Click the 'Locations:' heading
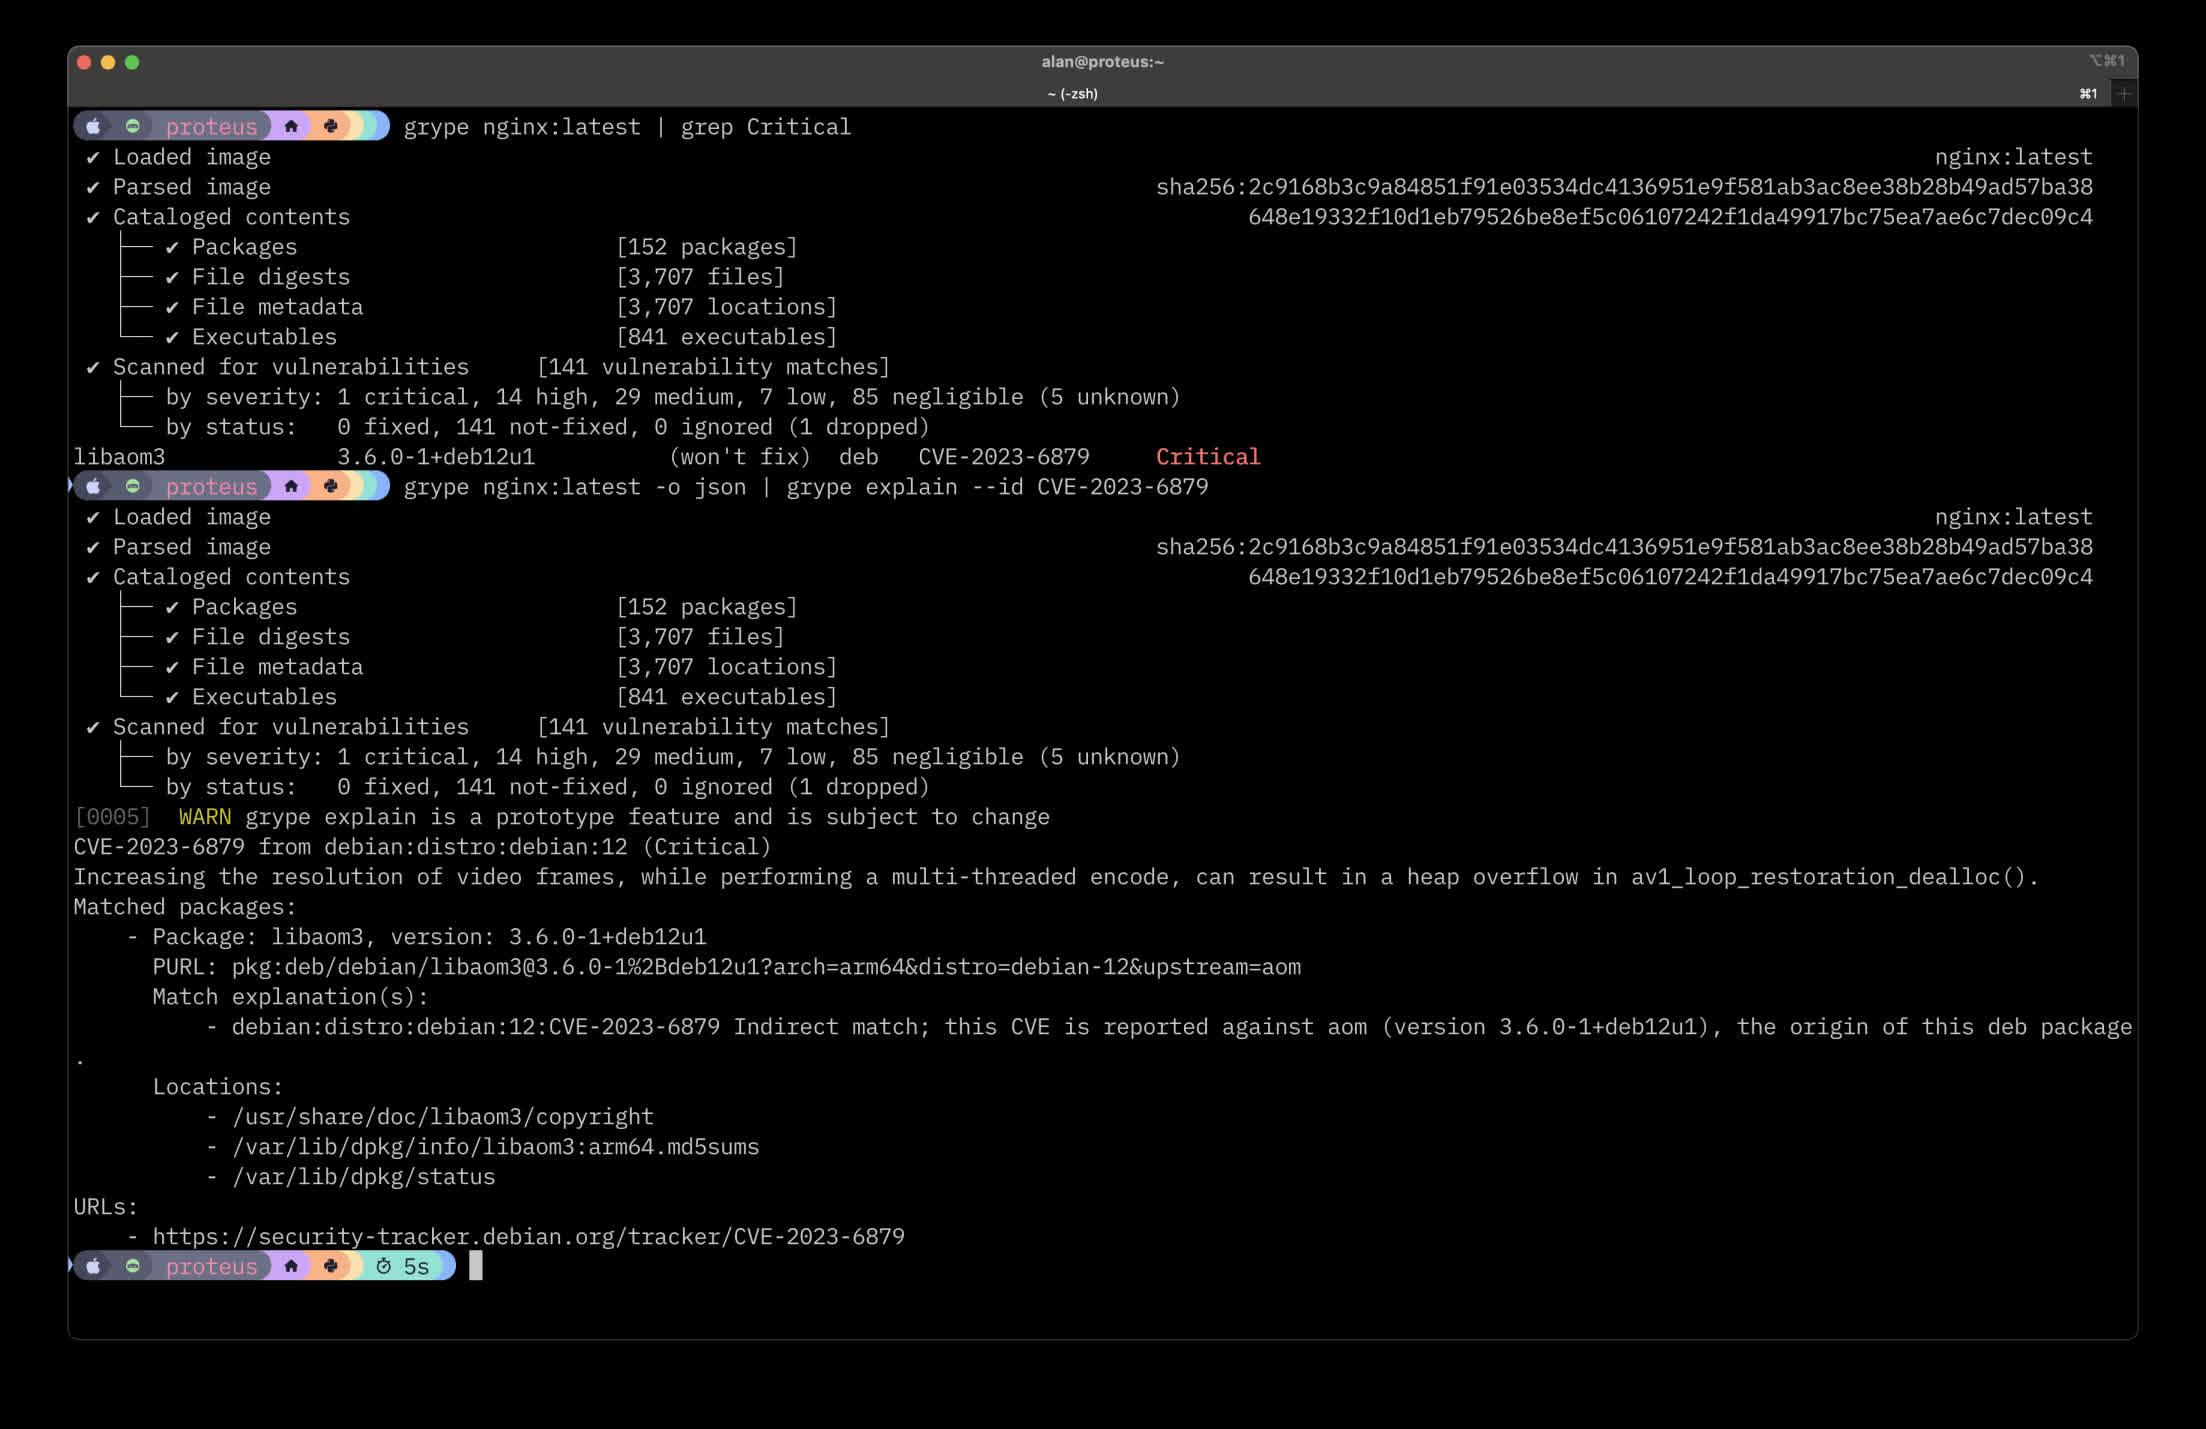The image size is (2206, 1429). click(x=218, y=1087)
